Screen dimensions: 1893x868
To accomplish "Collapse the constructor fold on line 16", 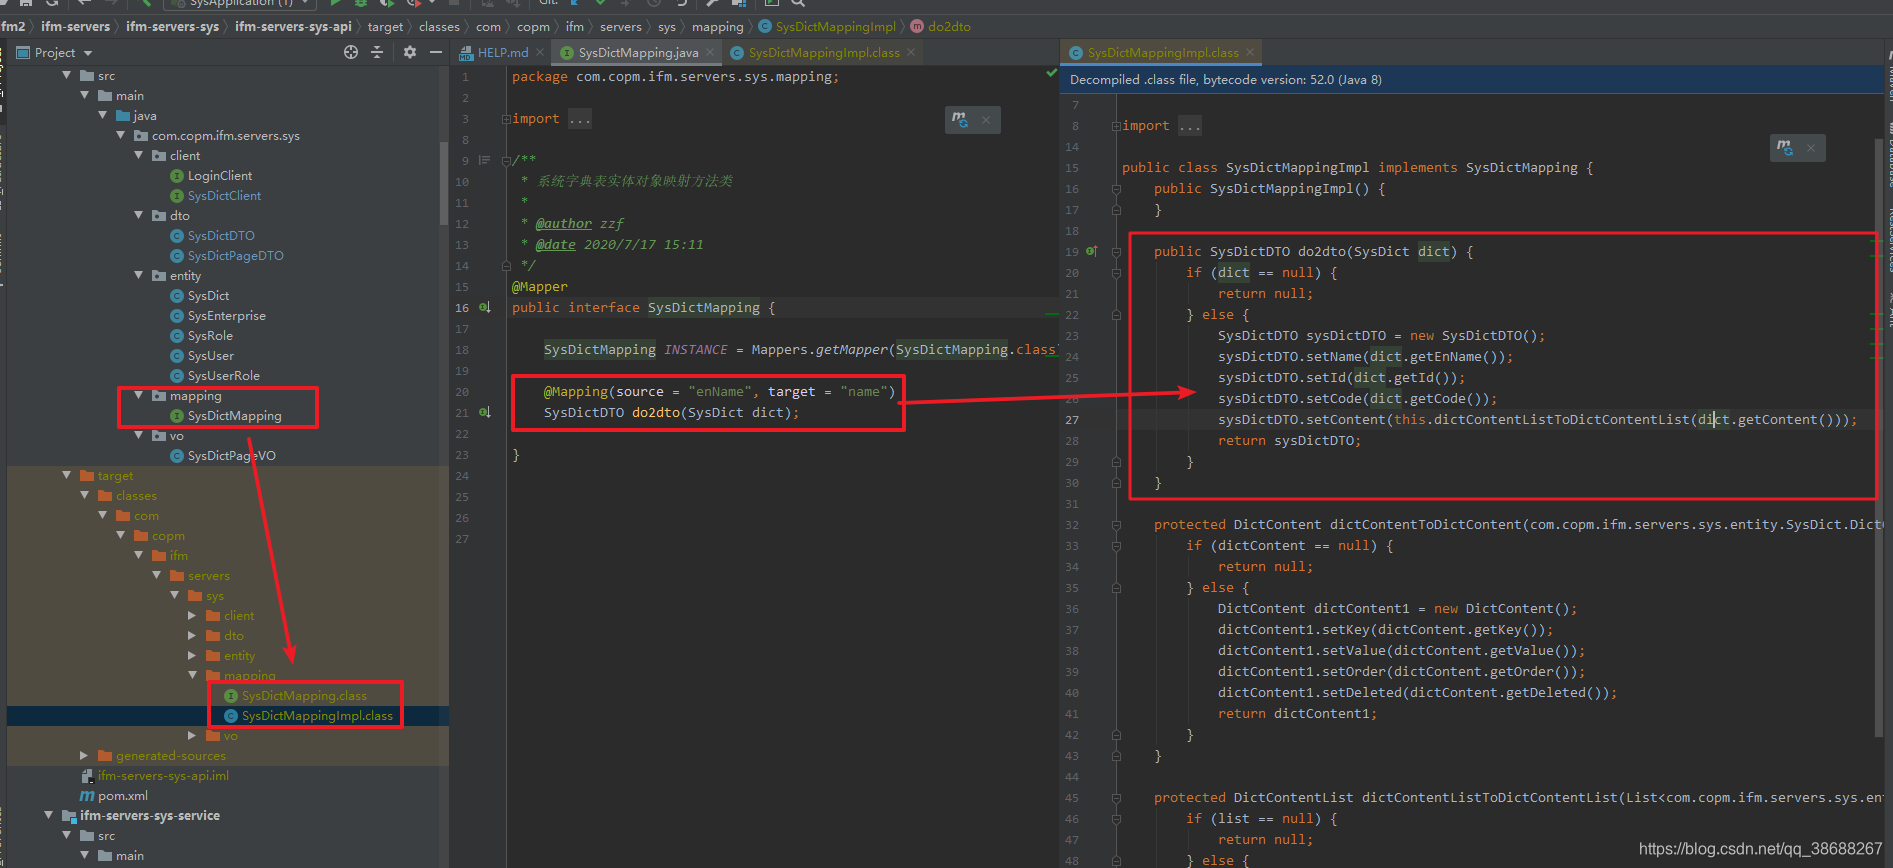I will [x=1116, y=189].
